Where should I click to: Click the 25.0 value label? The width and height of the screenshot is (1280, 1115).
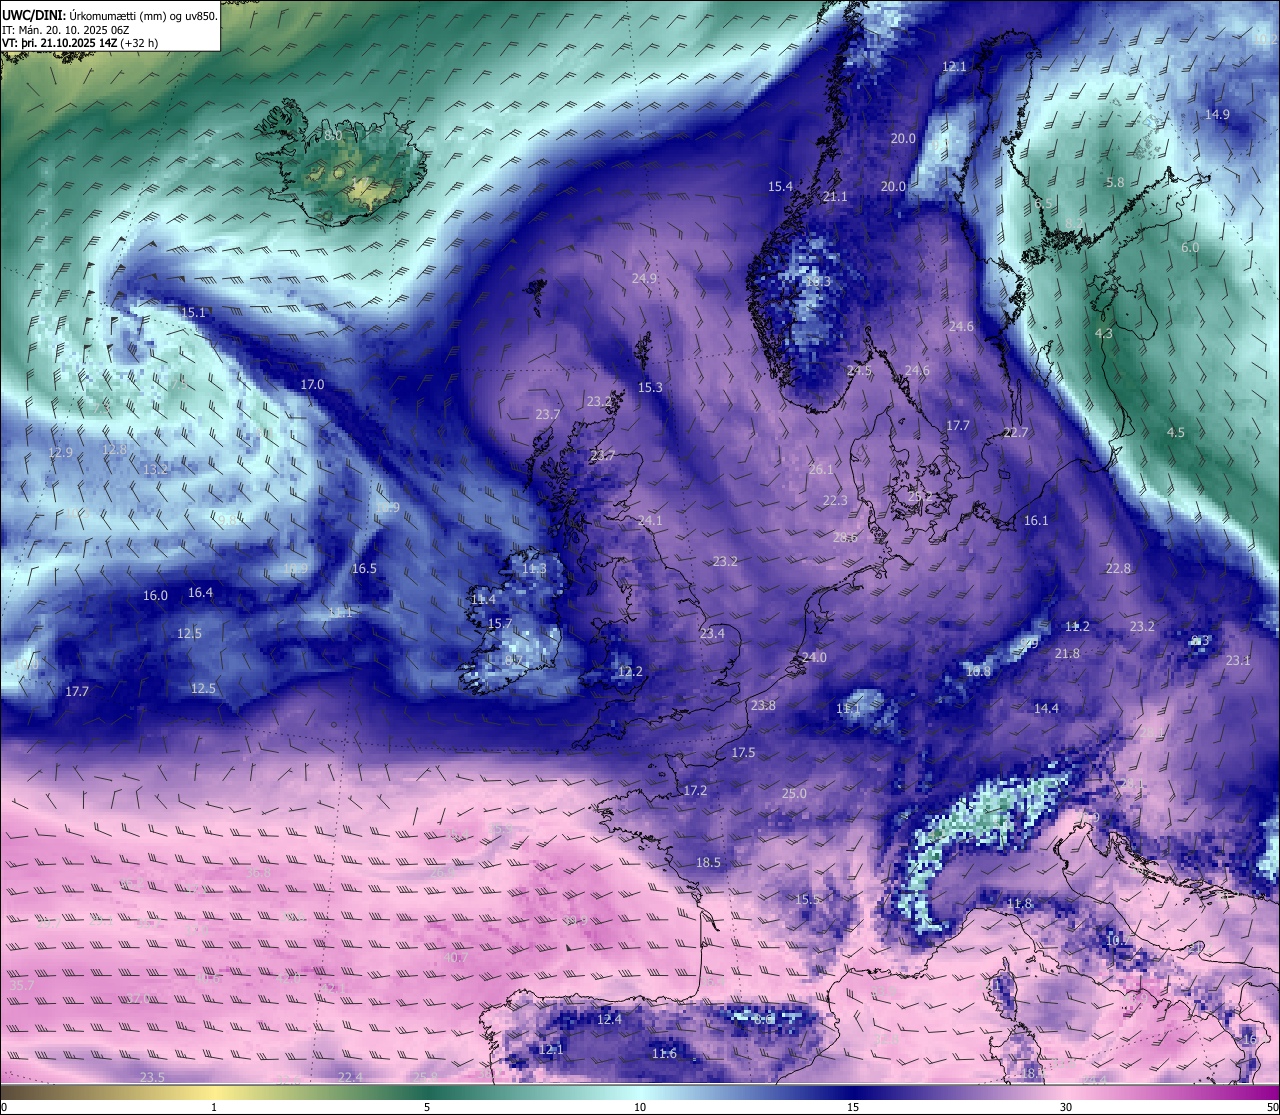tap(794, 794)
